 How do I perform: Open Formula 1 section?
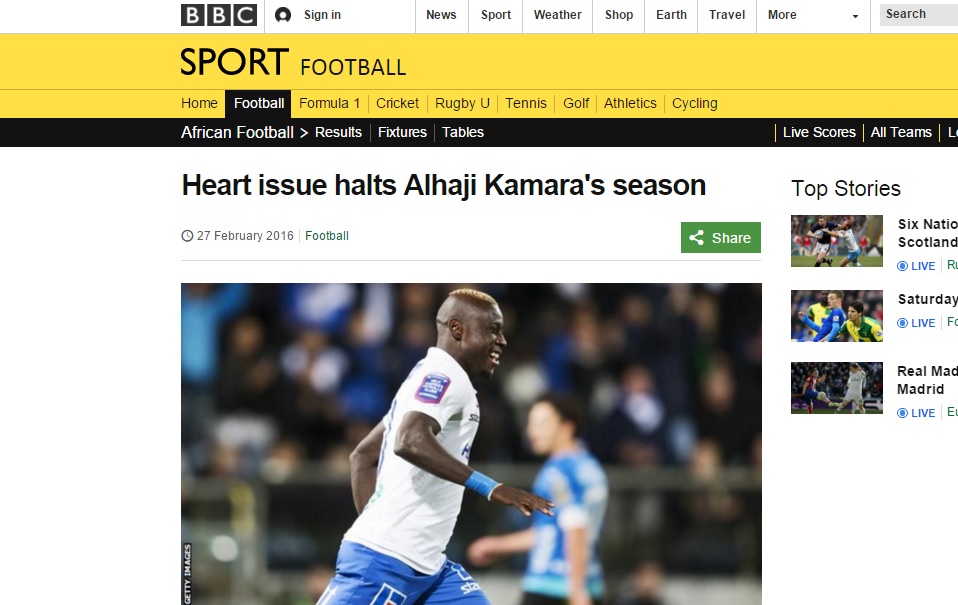click(x=329, y=103)
